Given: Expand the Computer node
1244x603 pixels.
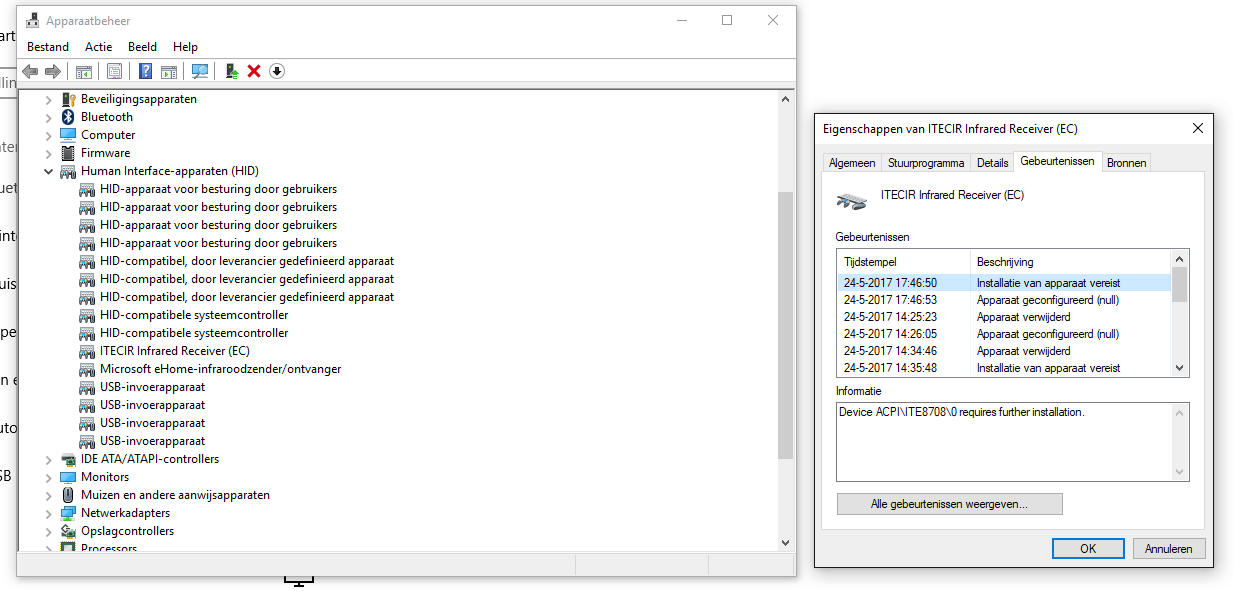Looking at the screenshot, I should 48,135.
